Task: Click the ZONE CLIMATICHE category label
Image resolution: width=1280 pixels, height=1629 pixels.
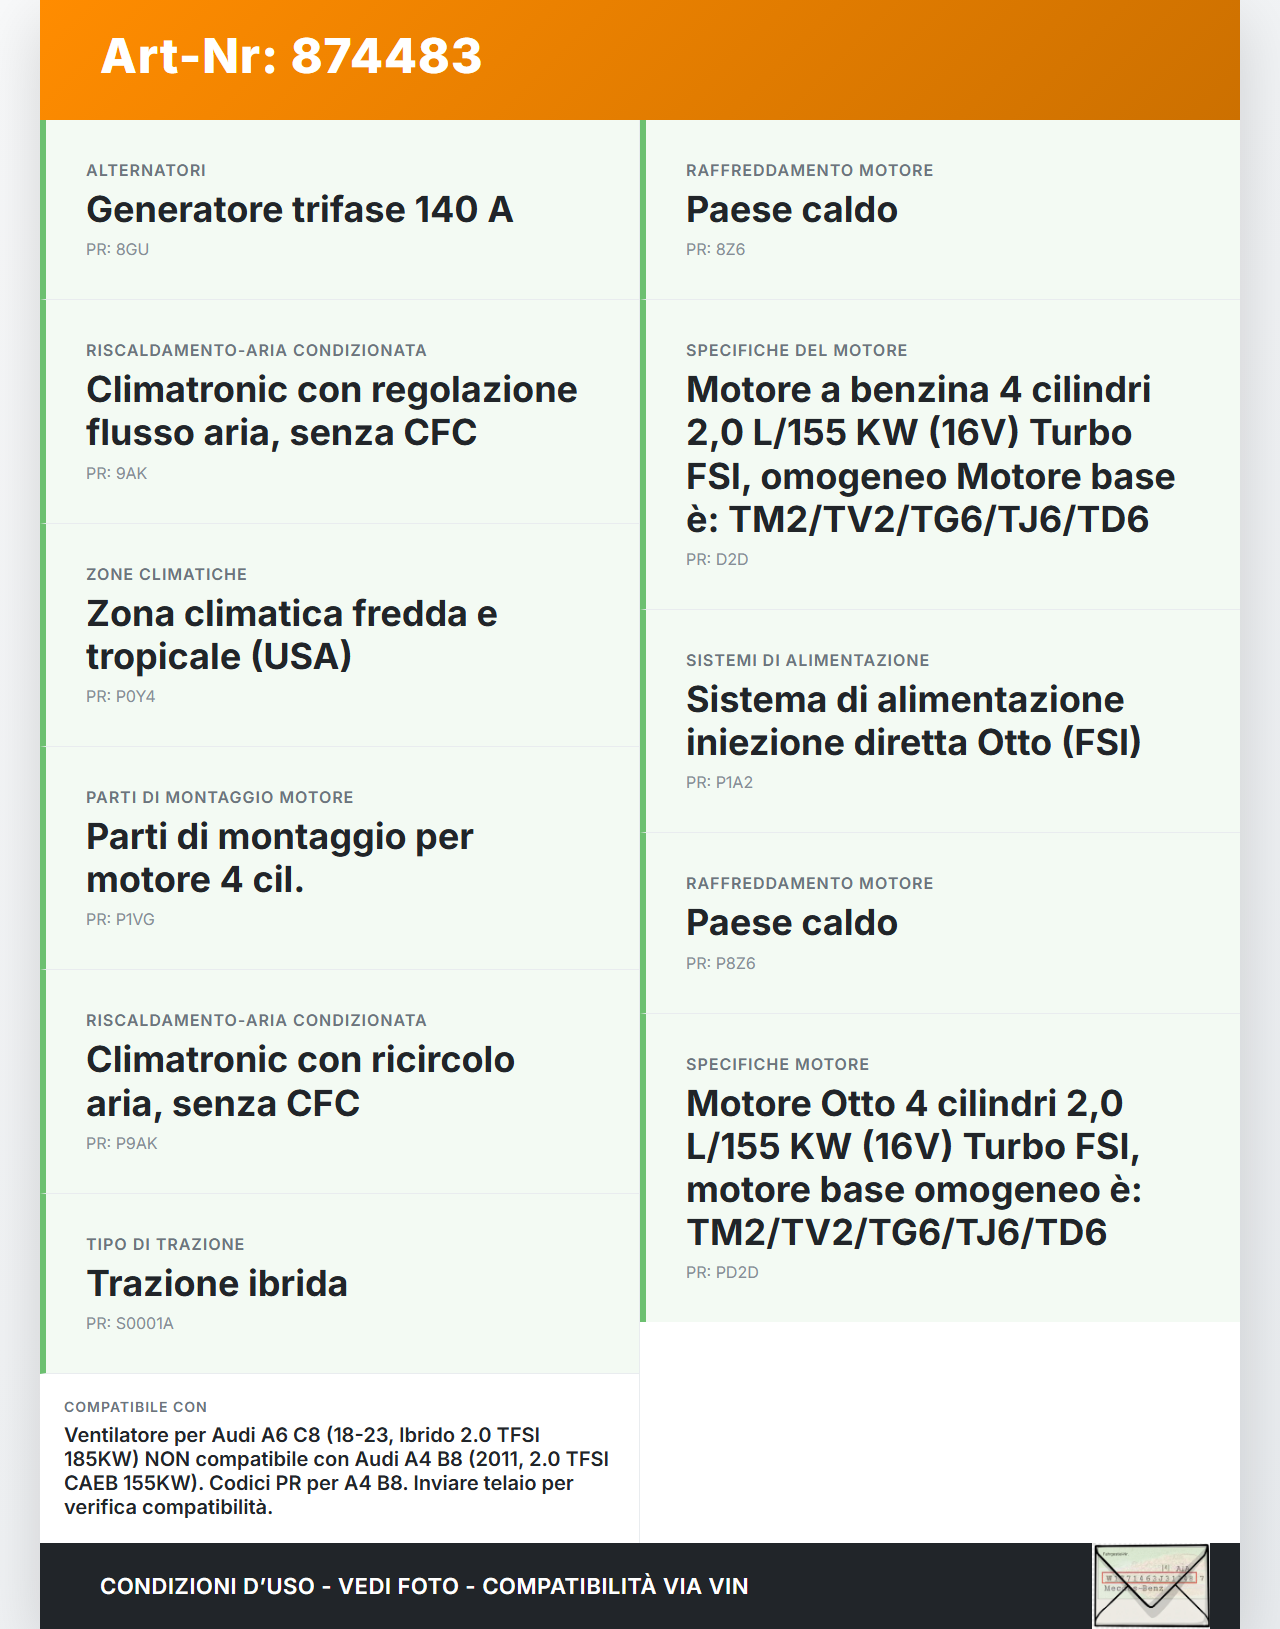Action: [166, 575]
